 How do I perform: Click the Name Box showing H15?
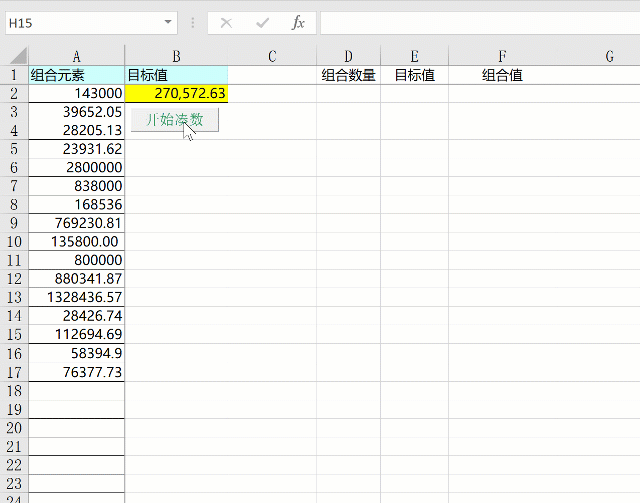click(91, 23)
